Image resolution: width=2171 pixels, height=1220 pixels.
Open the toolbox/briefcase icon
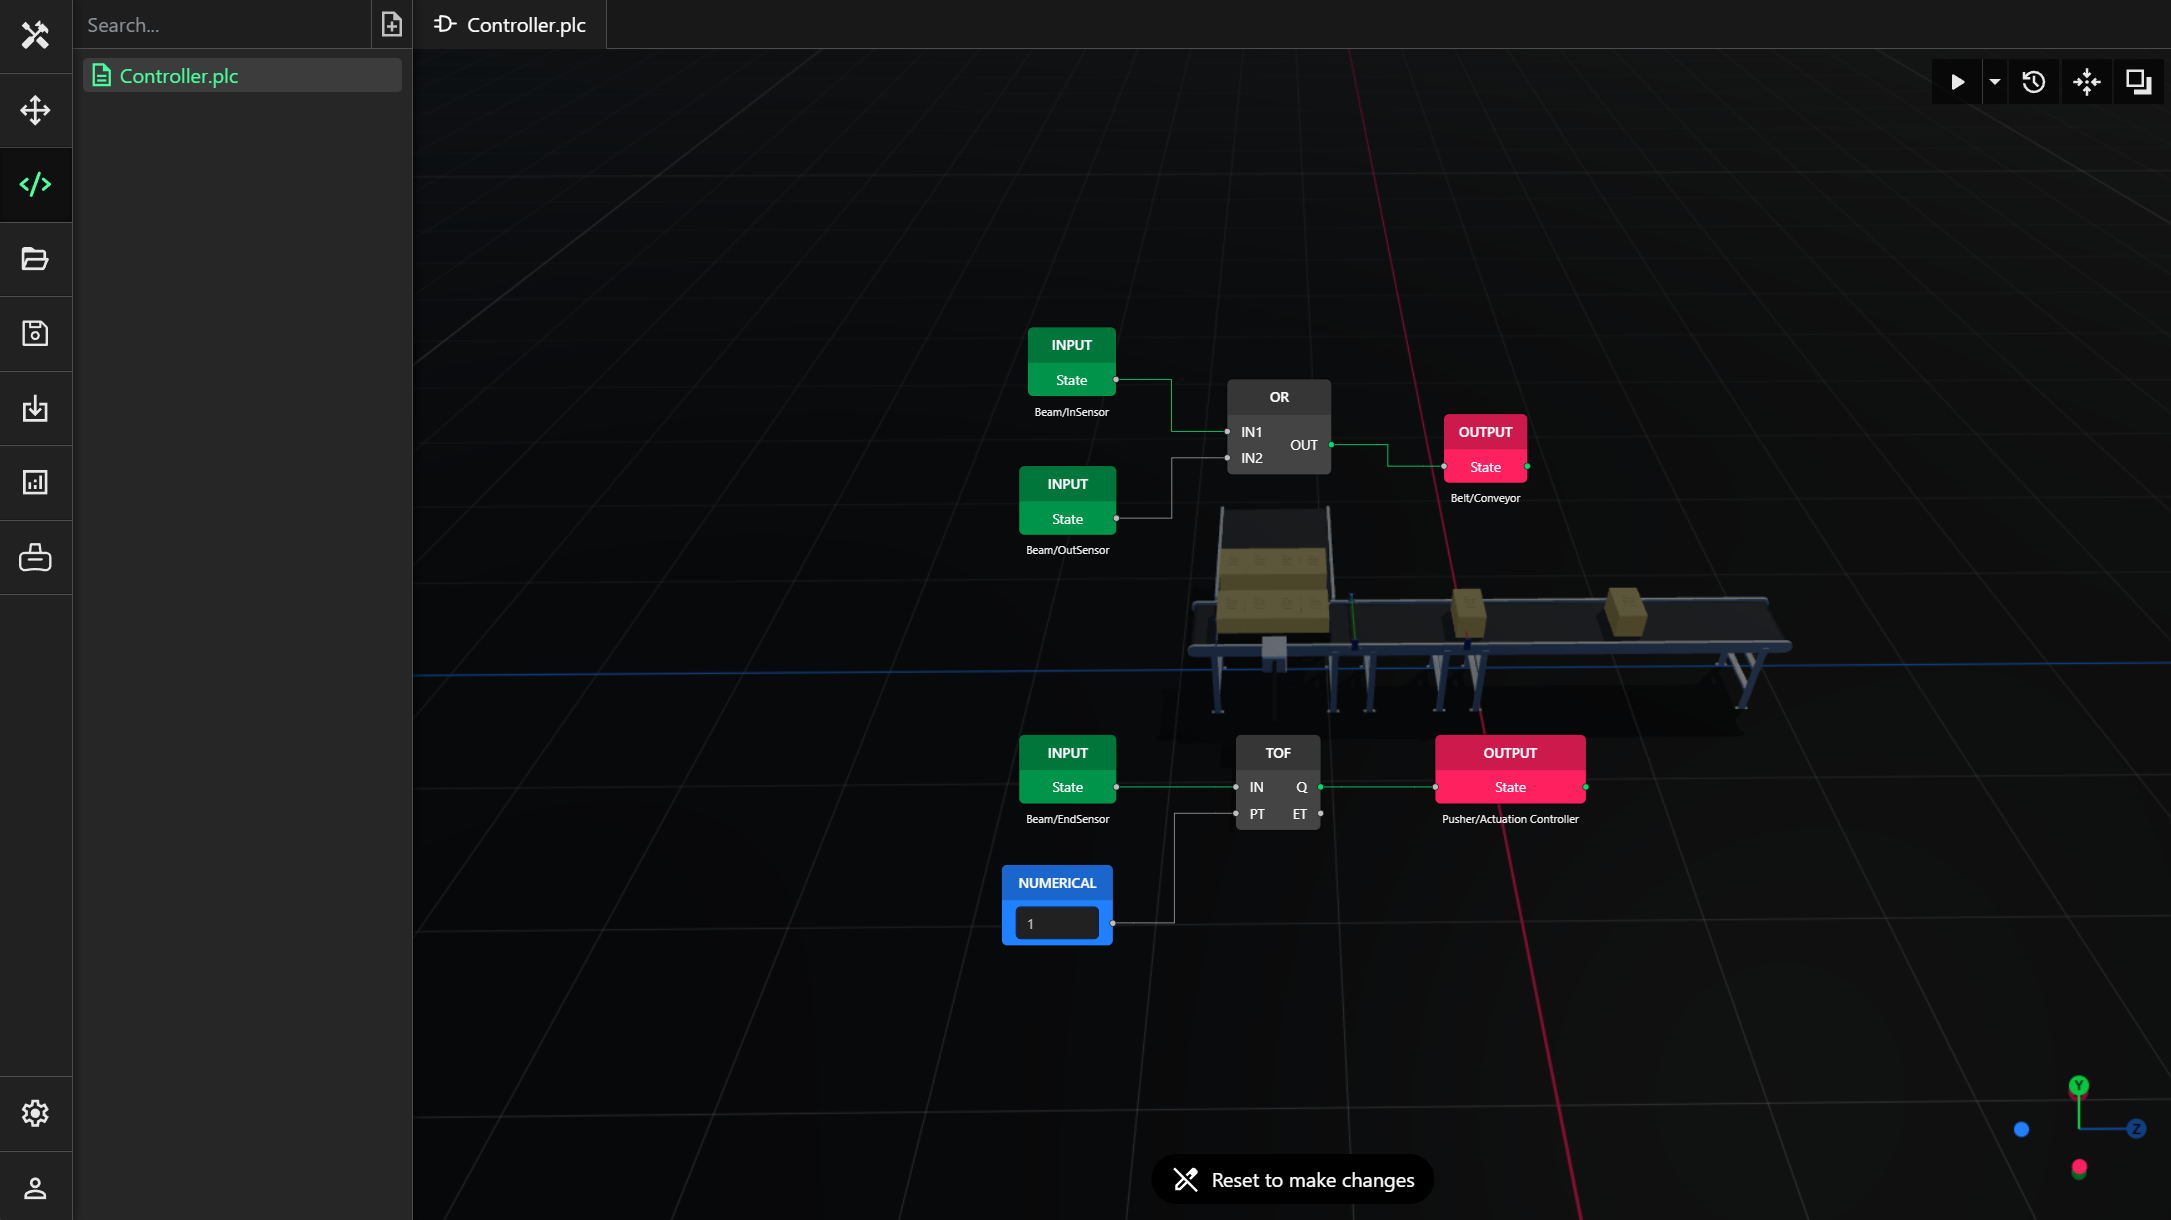click(35, 557)
